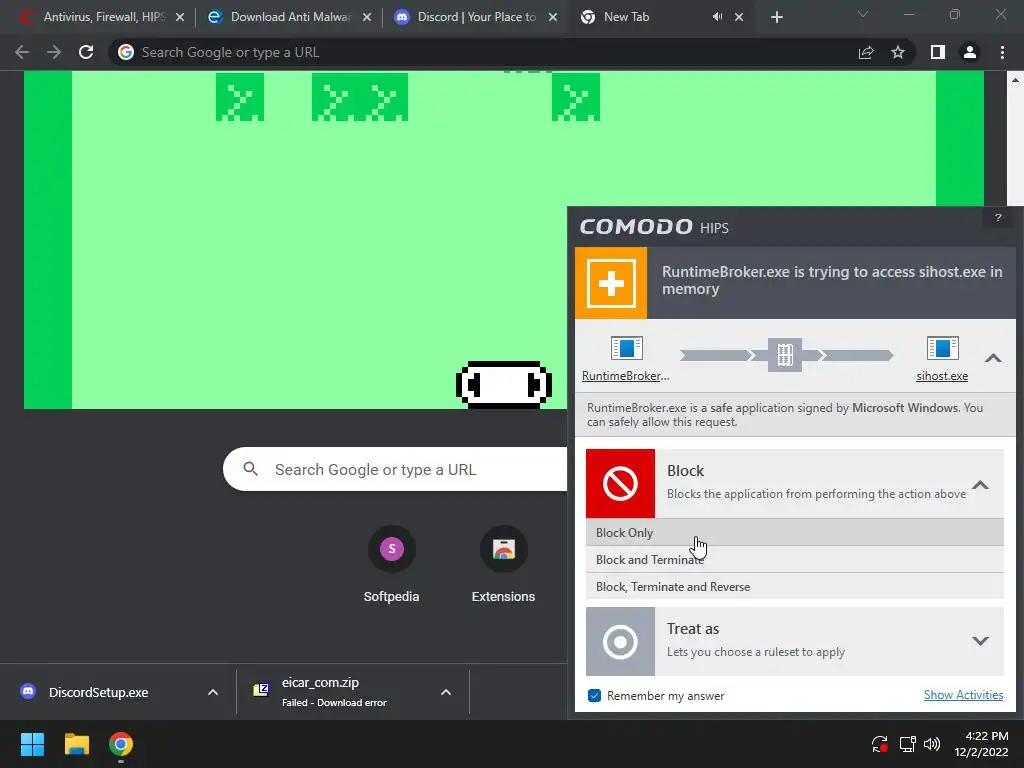Screen dimensions: 1024x768
Task: Reload the page with the refresh icon
Action: click(x=86, y=52)
